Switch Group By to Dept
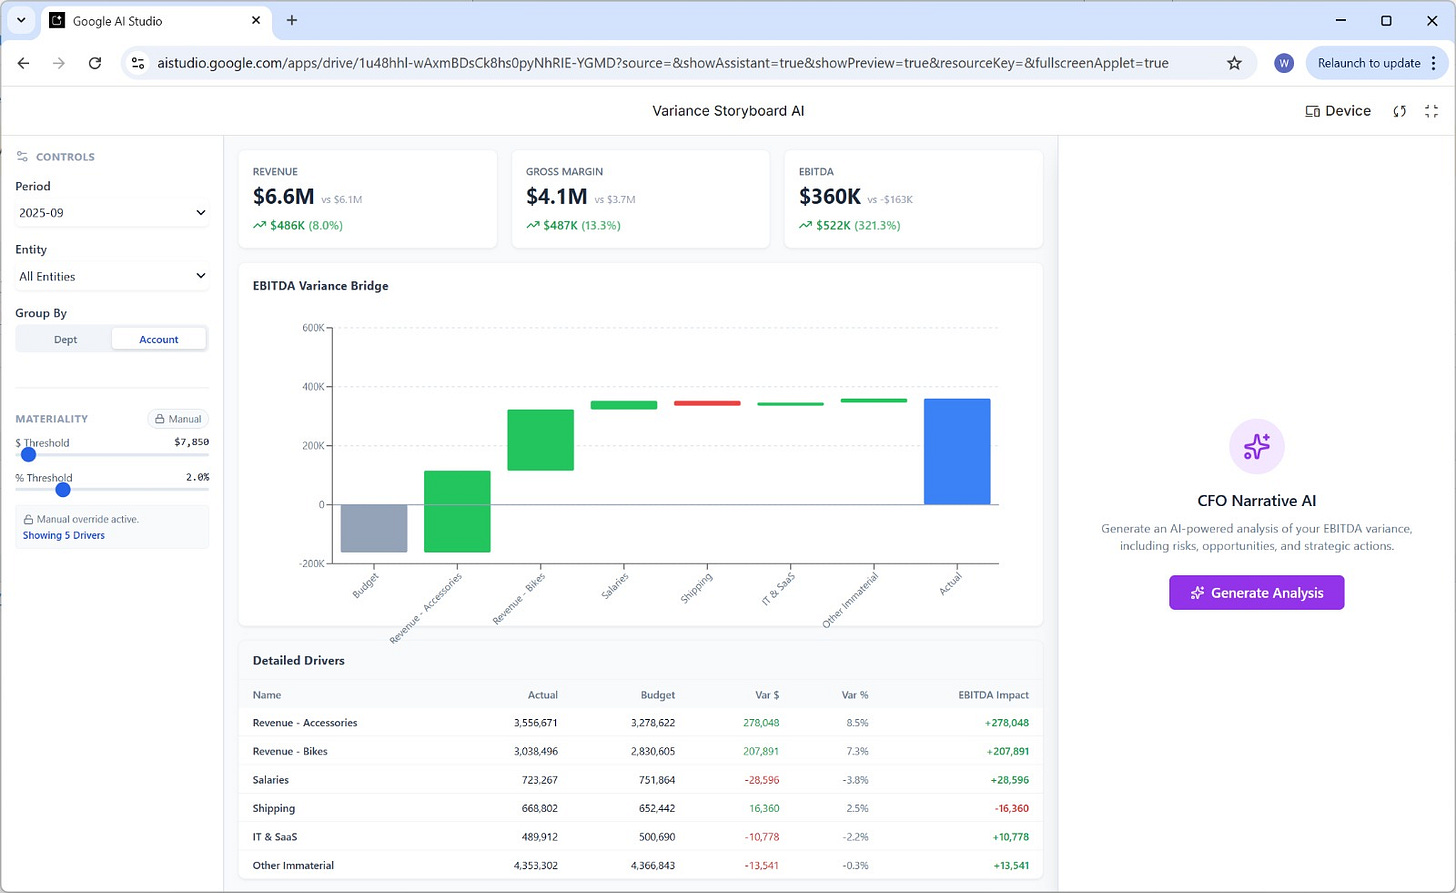Viewport: 1456px width, 893px height. click(65, 339)
